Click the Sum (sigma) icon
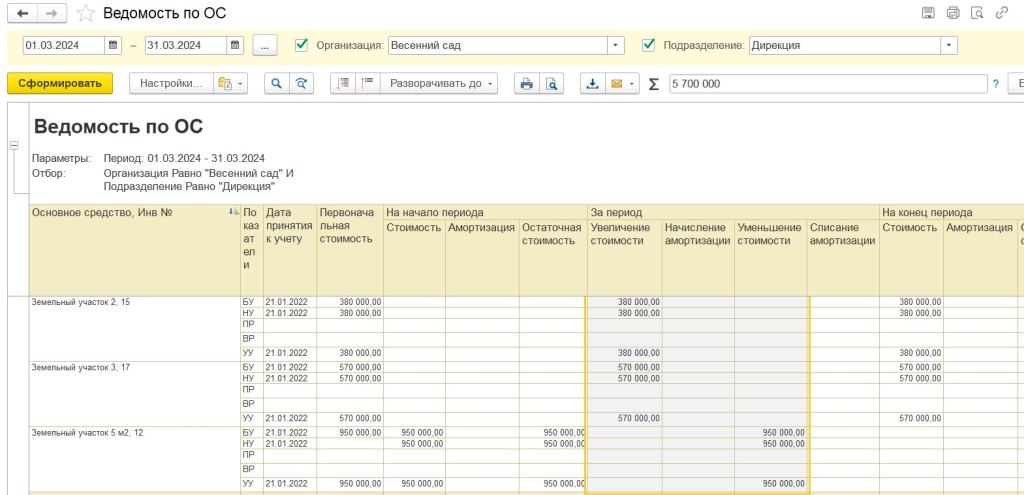Viewport: 1024px width, 495px height. (x=654, y=84)
